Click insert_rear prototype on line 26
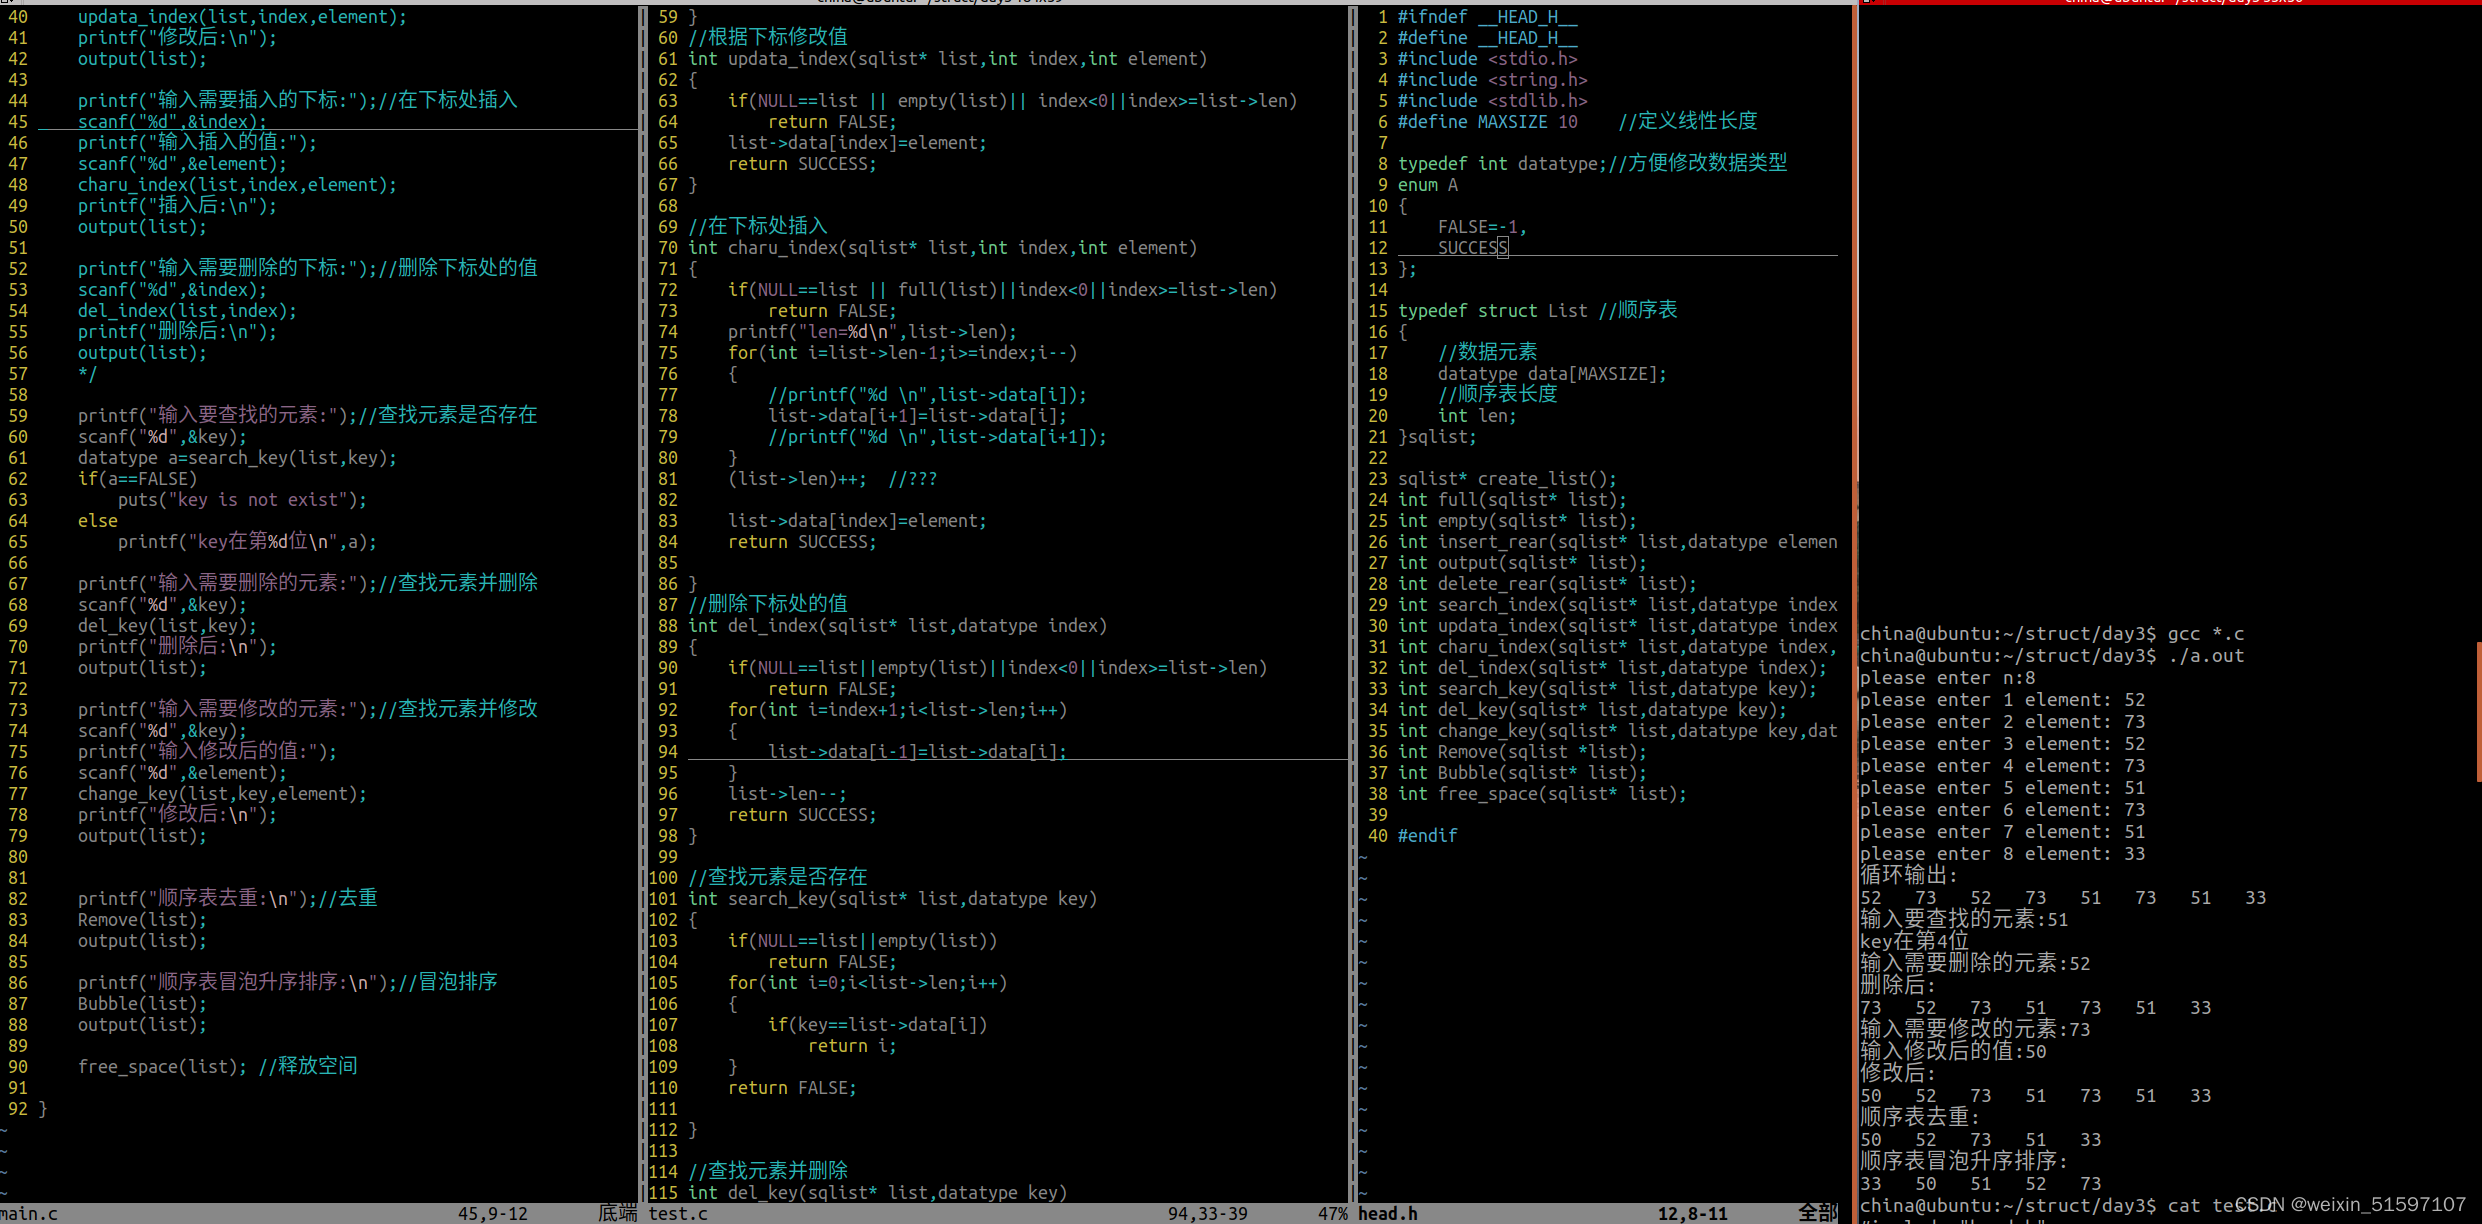 coord(1618,542)
